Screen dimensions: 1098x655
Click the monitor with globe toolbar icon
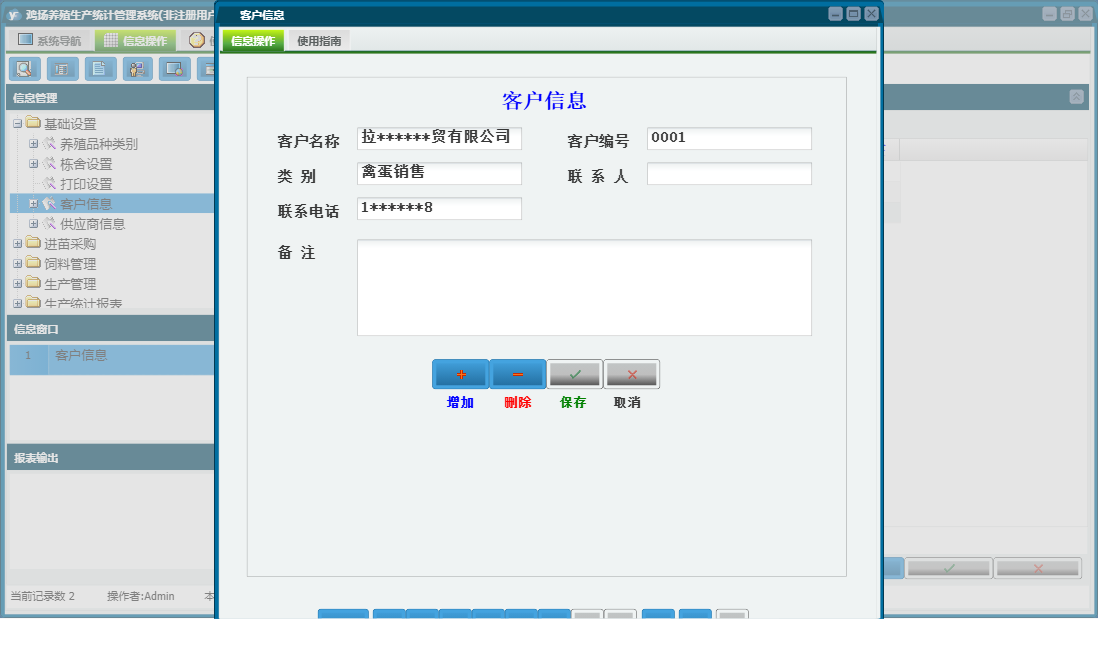[174, 69]
